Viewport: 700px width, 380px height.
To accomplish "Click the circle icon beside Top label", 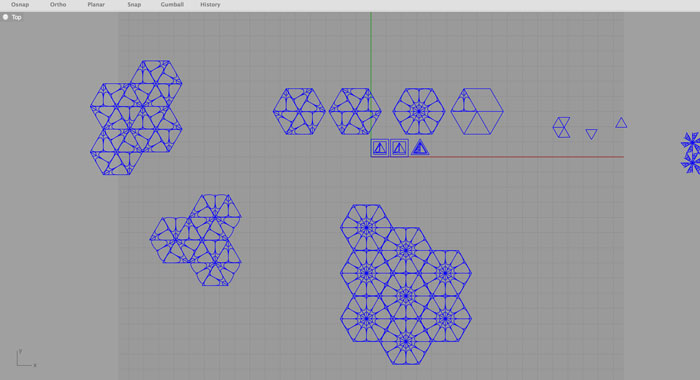I will point(5,17).
